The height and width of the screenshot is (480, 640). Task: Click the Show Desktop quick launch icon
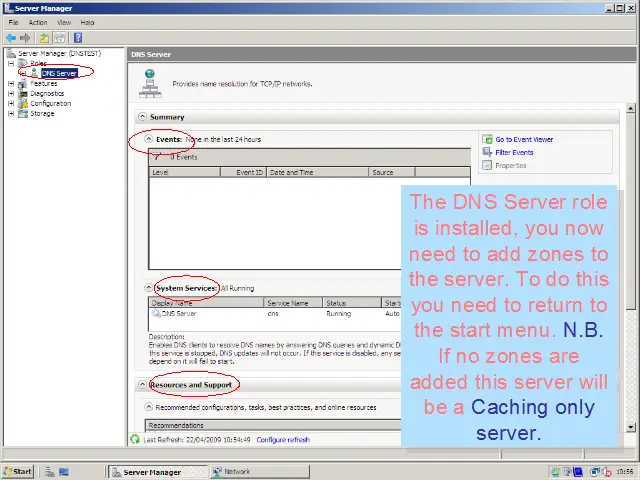pos(64,472)
